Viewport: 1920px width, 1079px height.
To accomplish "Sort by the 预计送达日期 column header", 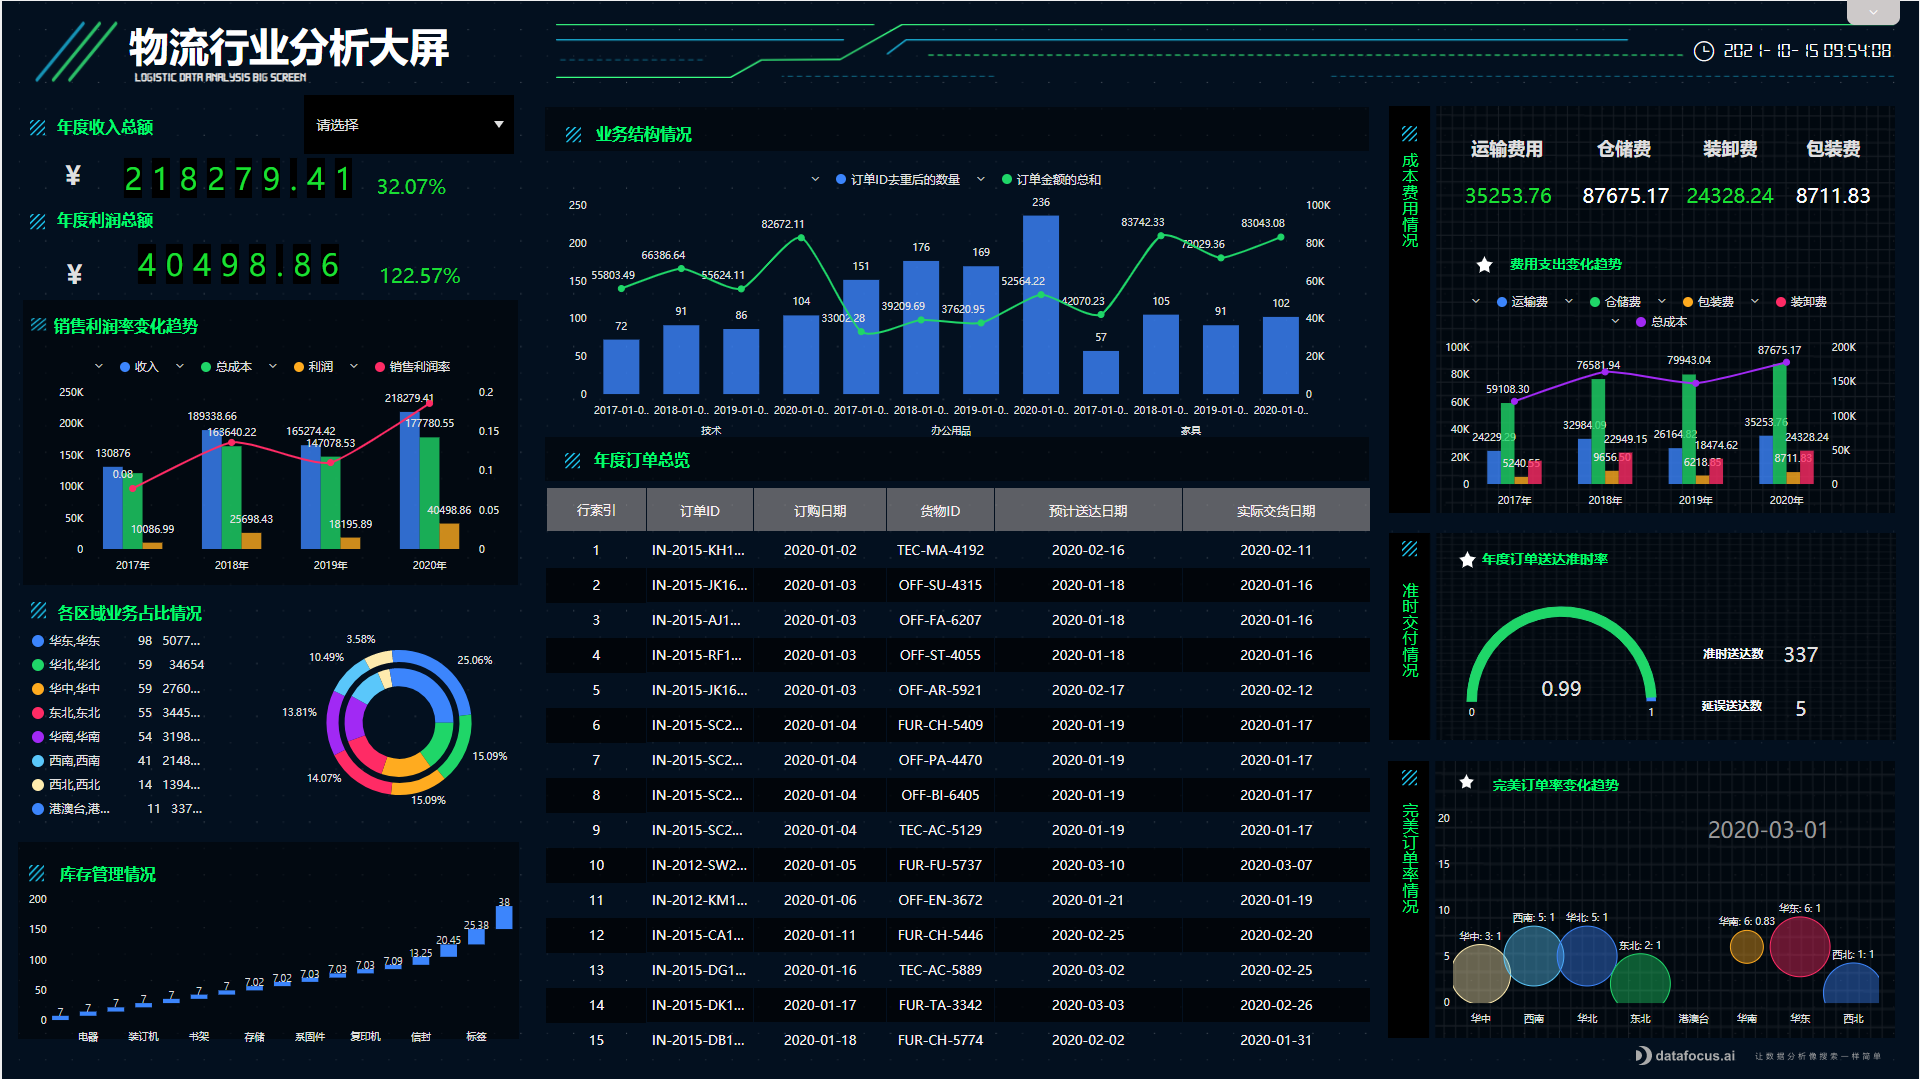I will point(1088,511).
